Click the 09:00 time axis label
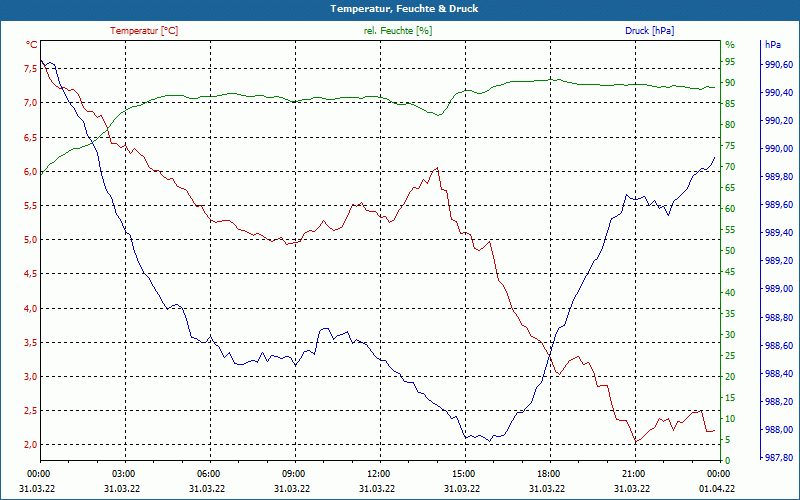The width and height of the screenshot is (800, 500). tap(293, 473)
